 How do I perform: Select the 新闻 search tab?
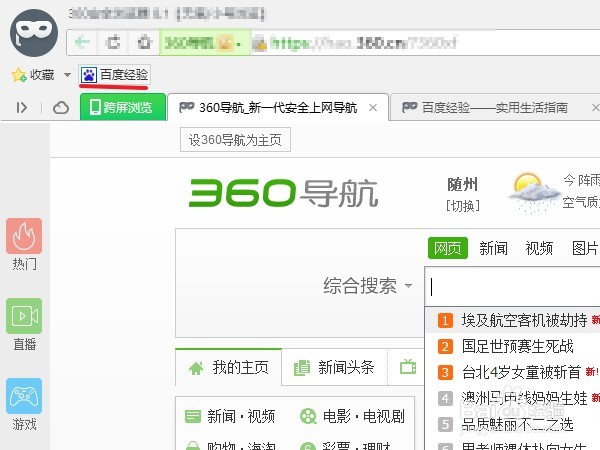point(493,248)
